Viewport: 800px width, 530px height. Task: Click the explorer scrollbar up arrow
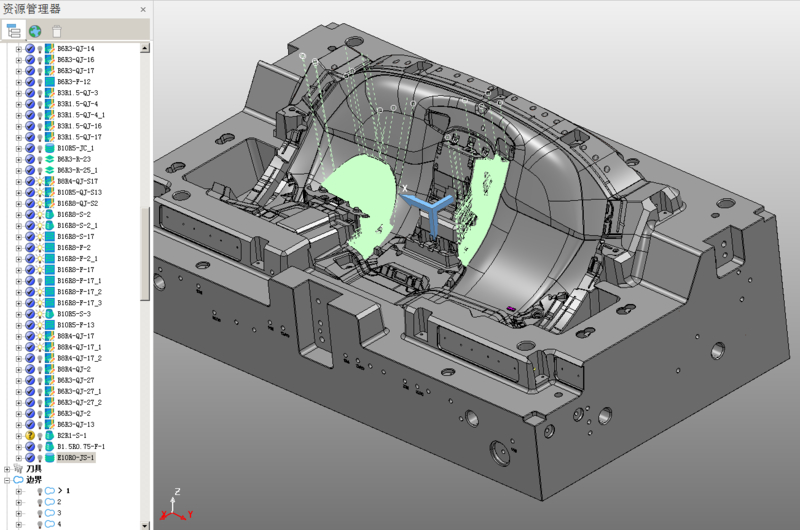point(145,48)
